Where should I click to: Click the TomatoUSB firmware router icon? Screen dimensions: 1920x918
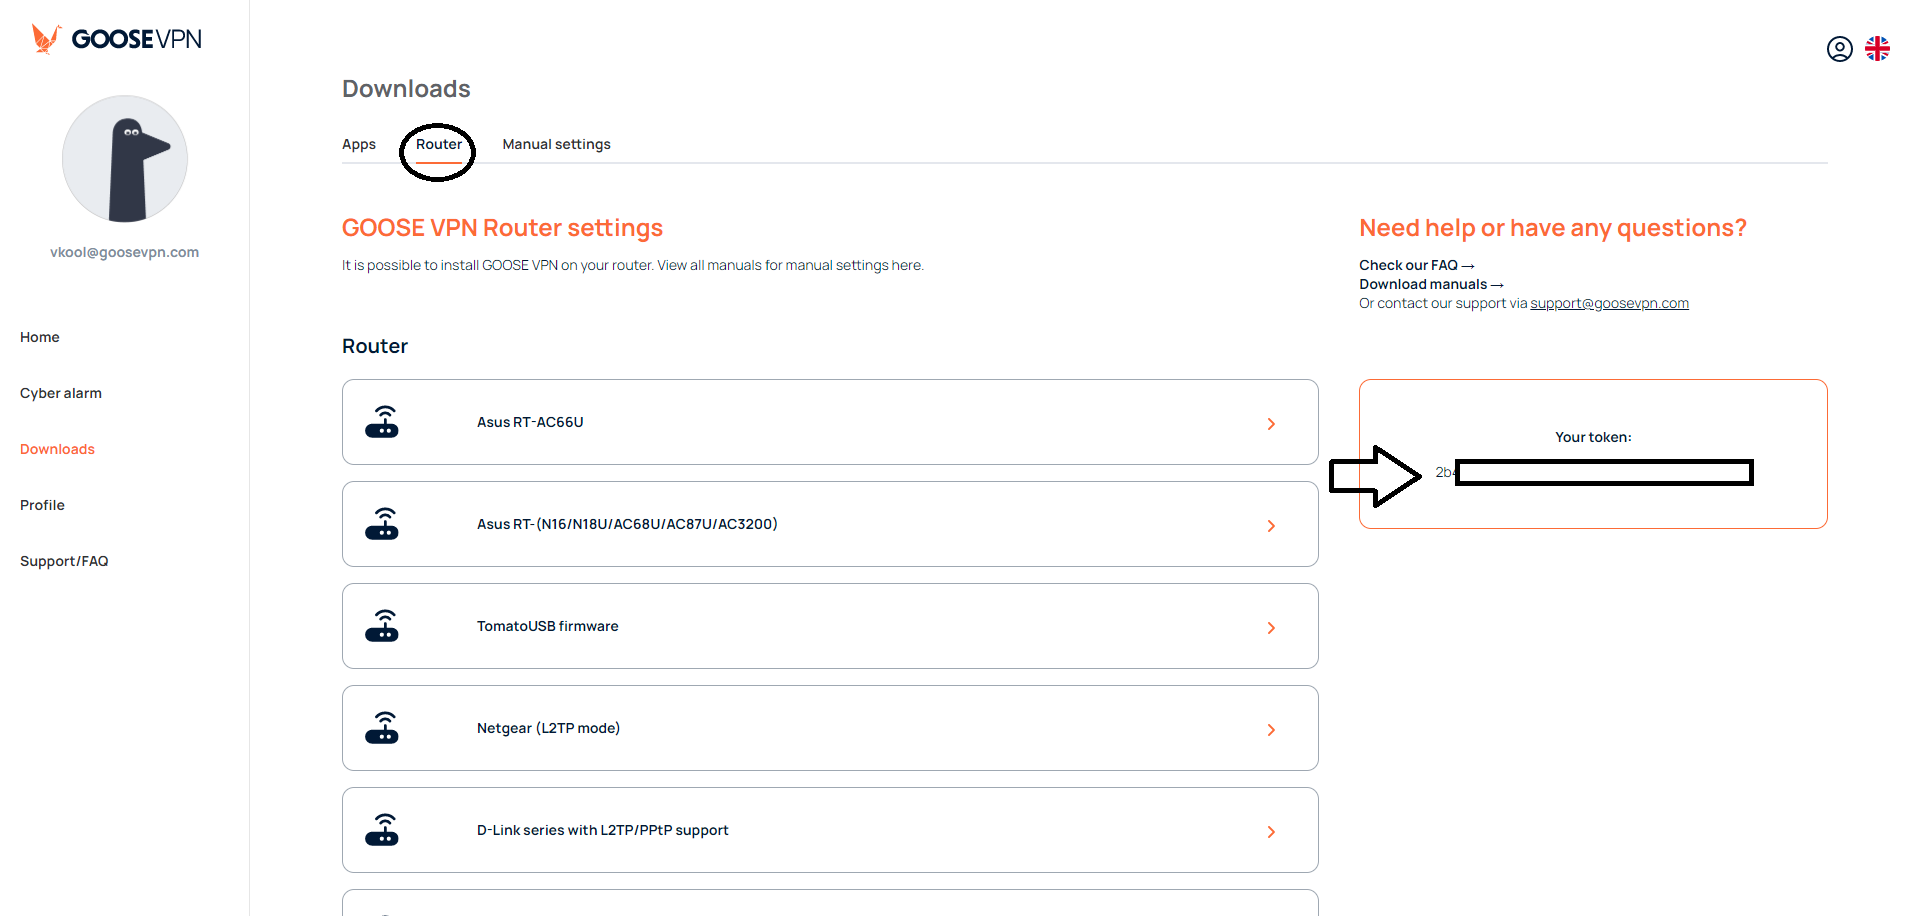382,626
